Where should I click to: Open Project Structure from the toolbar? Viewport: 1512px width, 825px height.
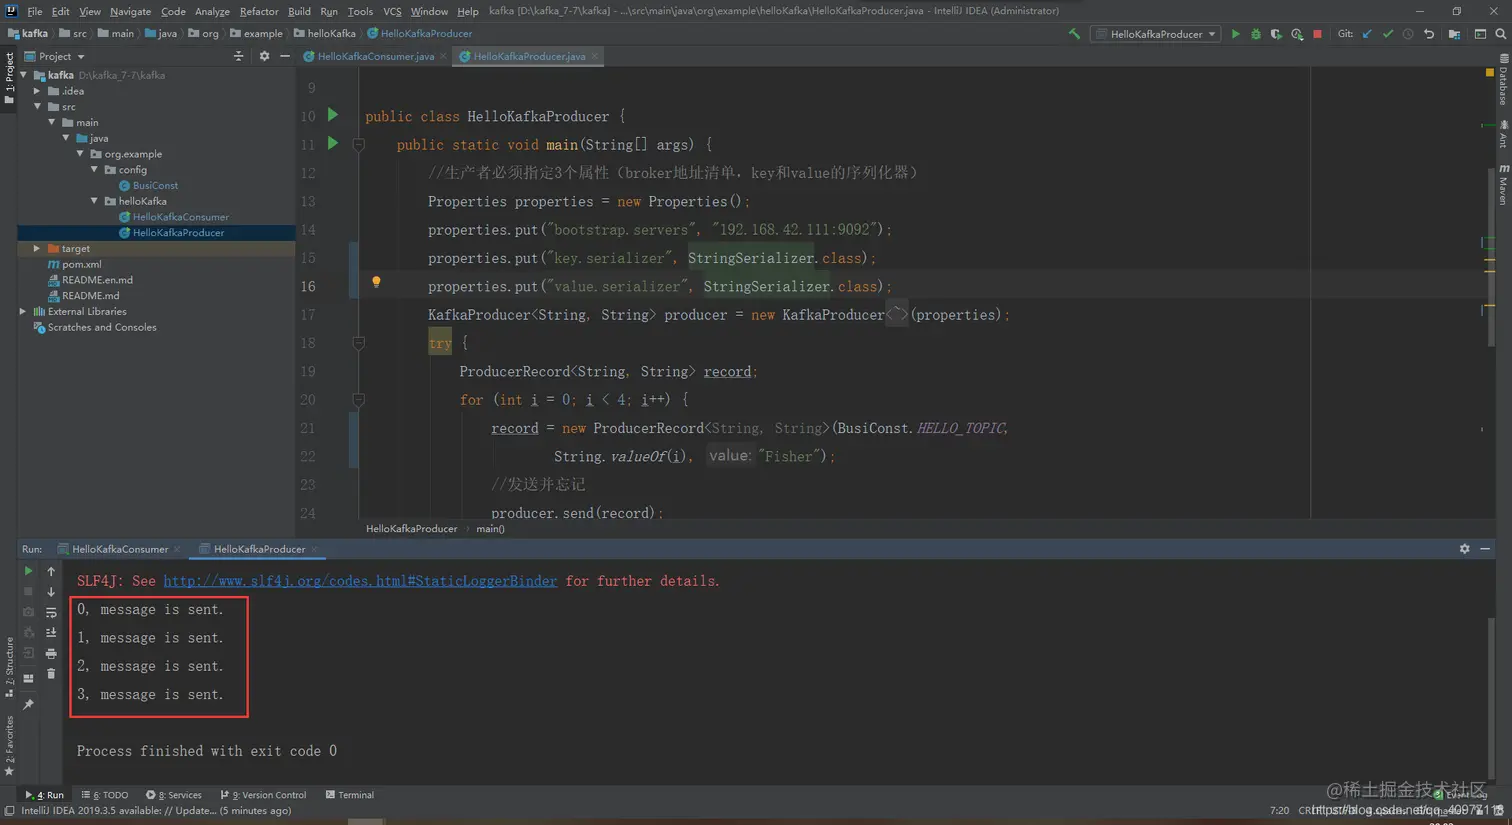coord(1455,34)
